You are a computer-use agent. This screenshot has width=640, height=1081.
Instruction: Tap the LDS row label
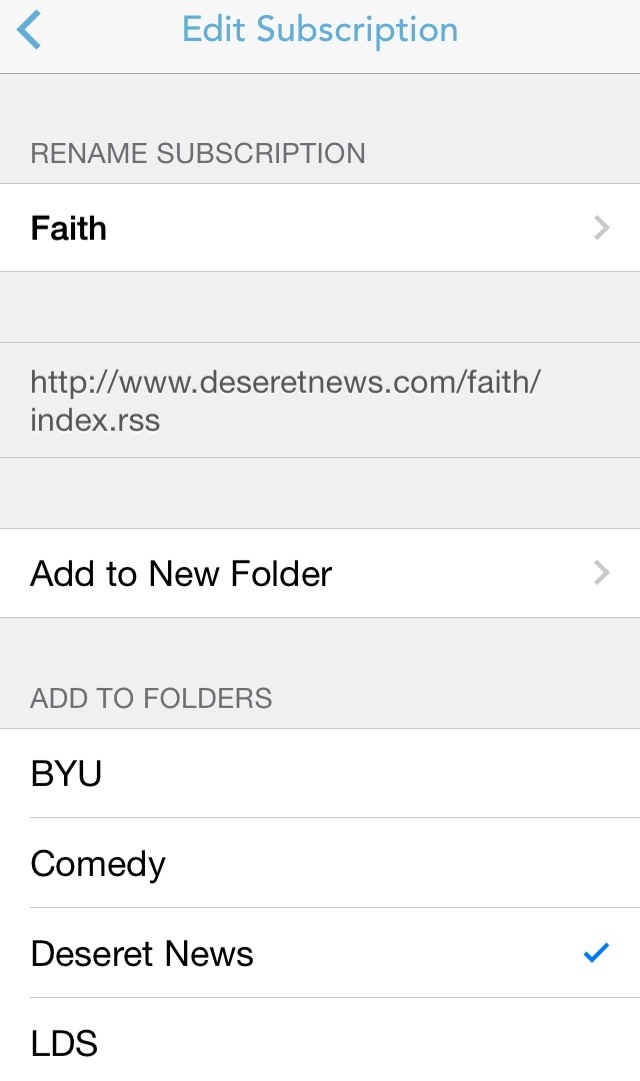click(x=64, y=1043)
